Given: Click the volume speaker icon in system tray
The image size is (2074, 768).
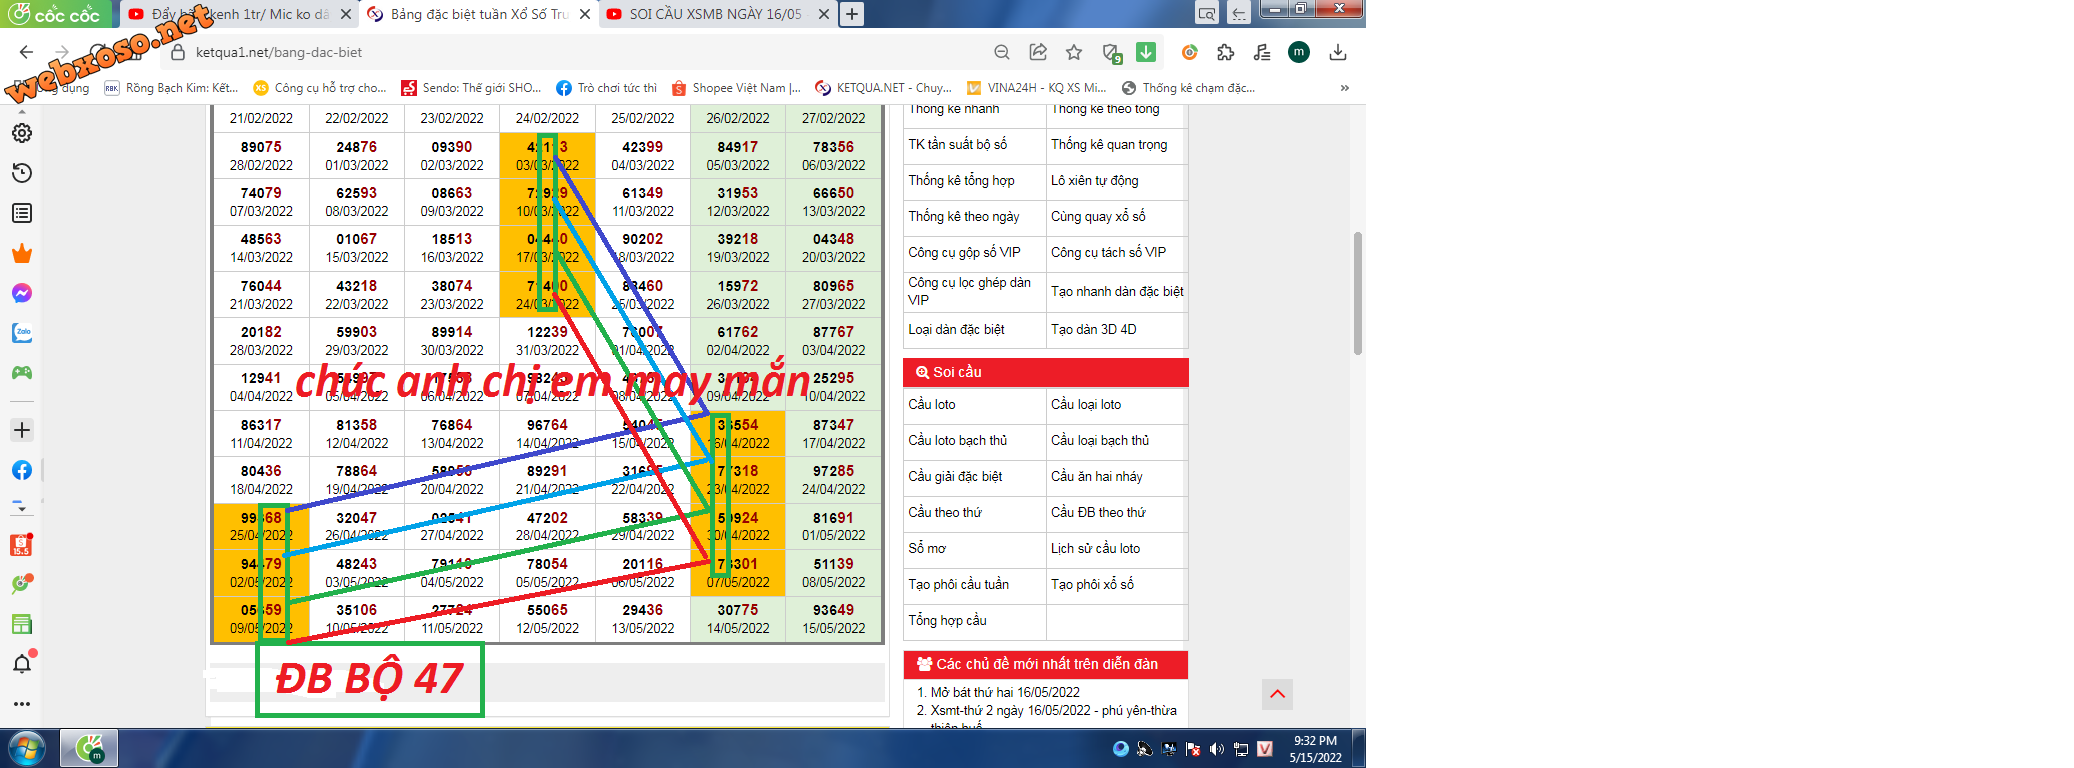Looking at the screenshot, I should point(1217,749).
